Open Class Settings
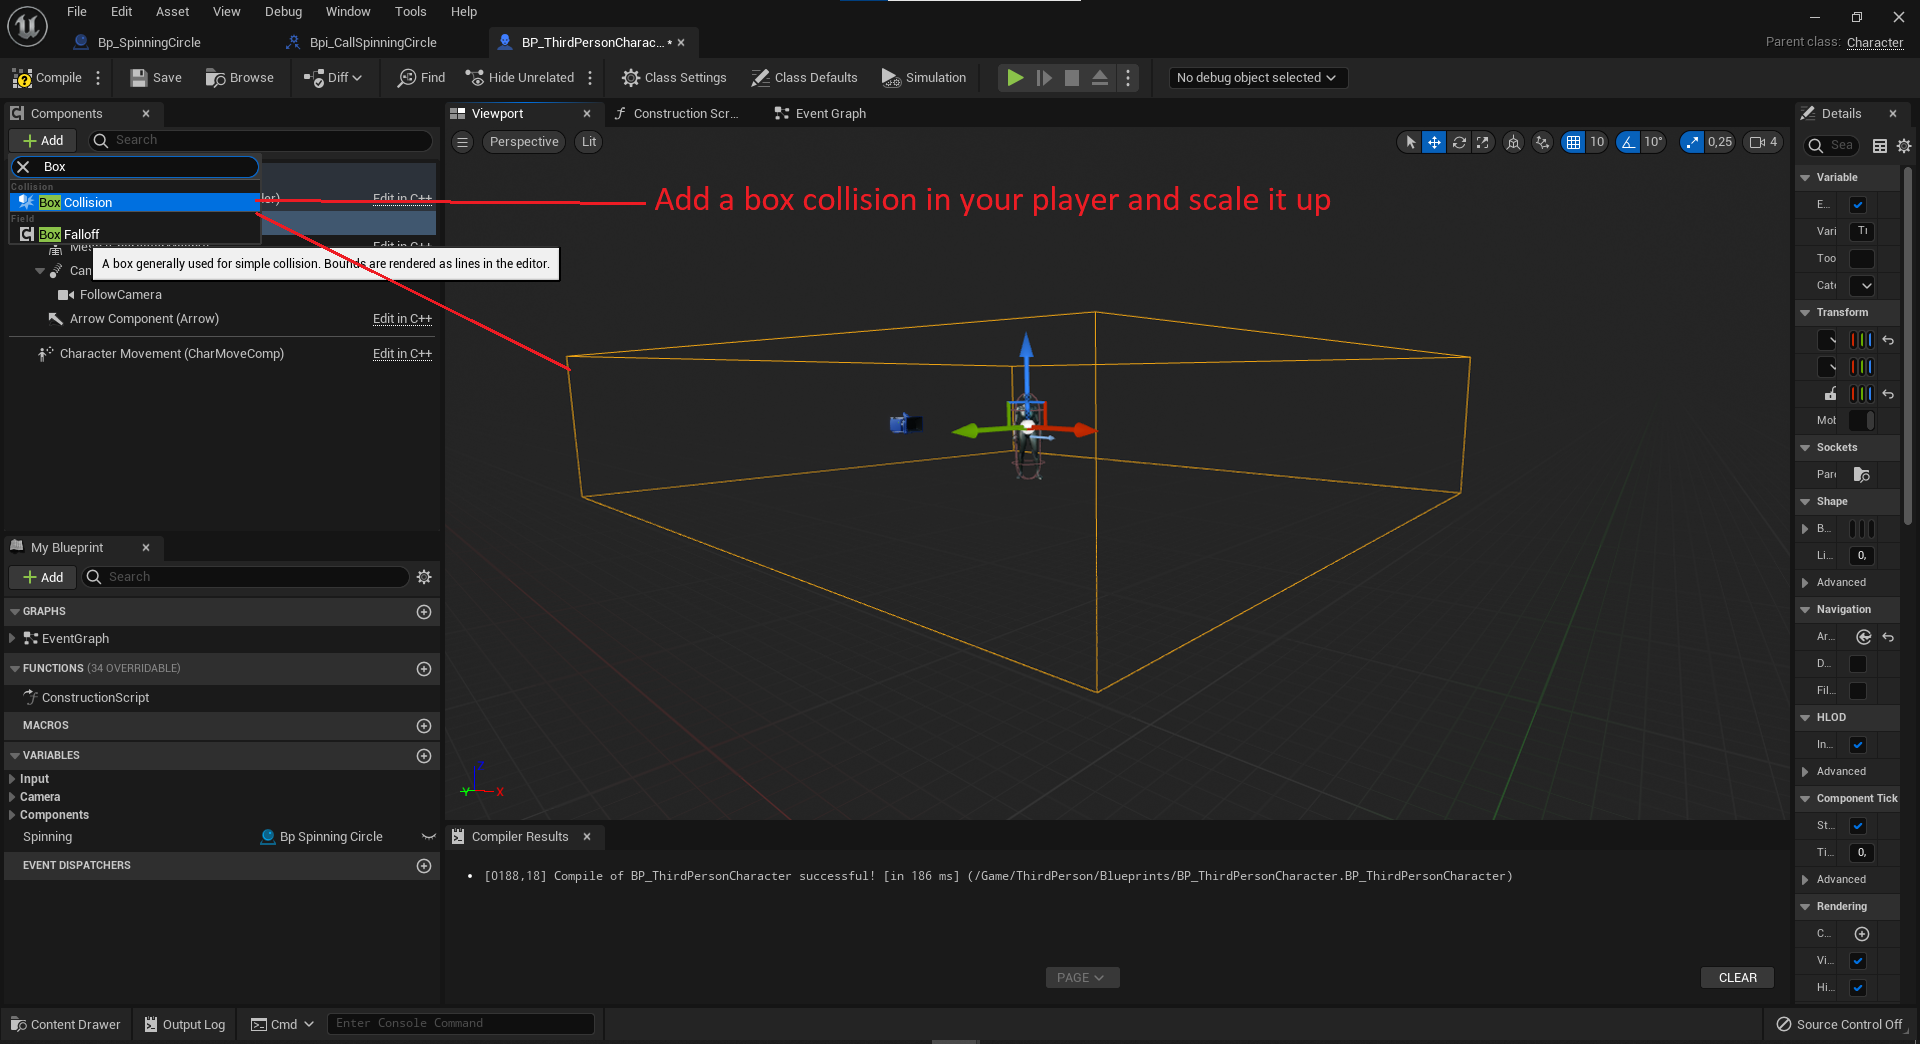Viewport: 1920px width, 1044px height. point(674,78)
